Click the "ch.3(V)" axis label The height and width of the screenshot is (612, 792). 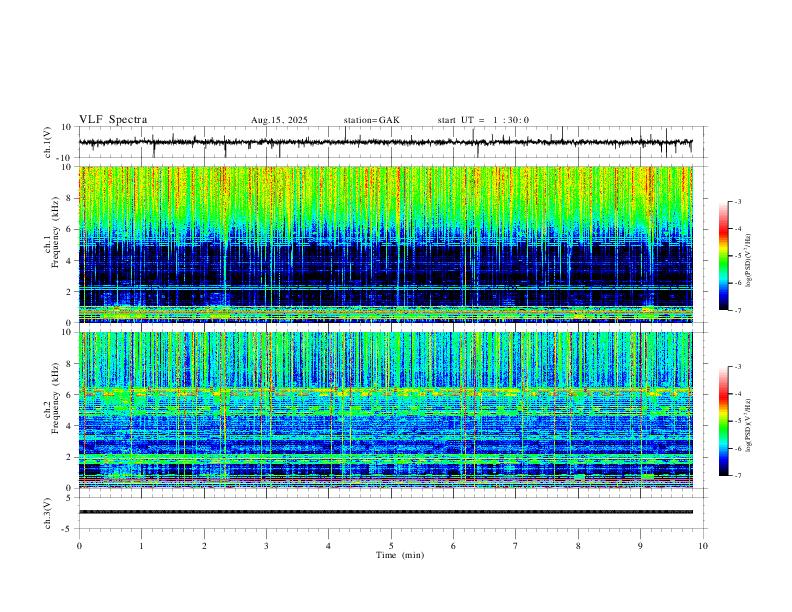pos(48,514)
